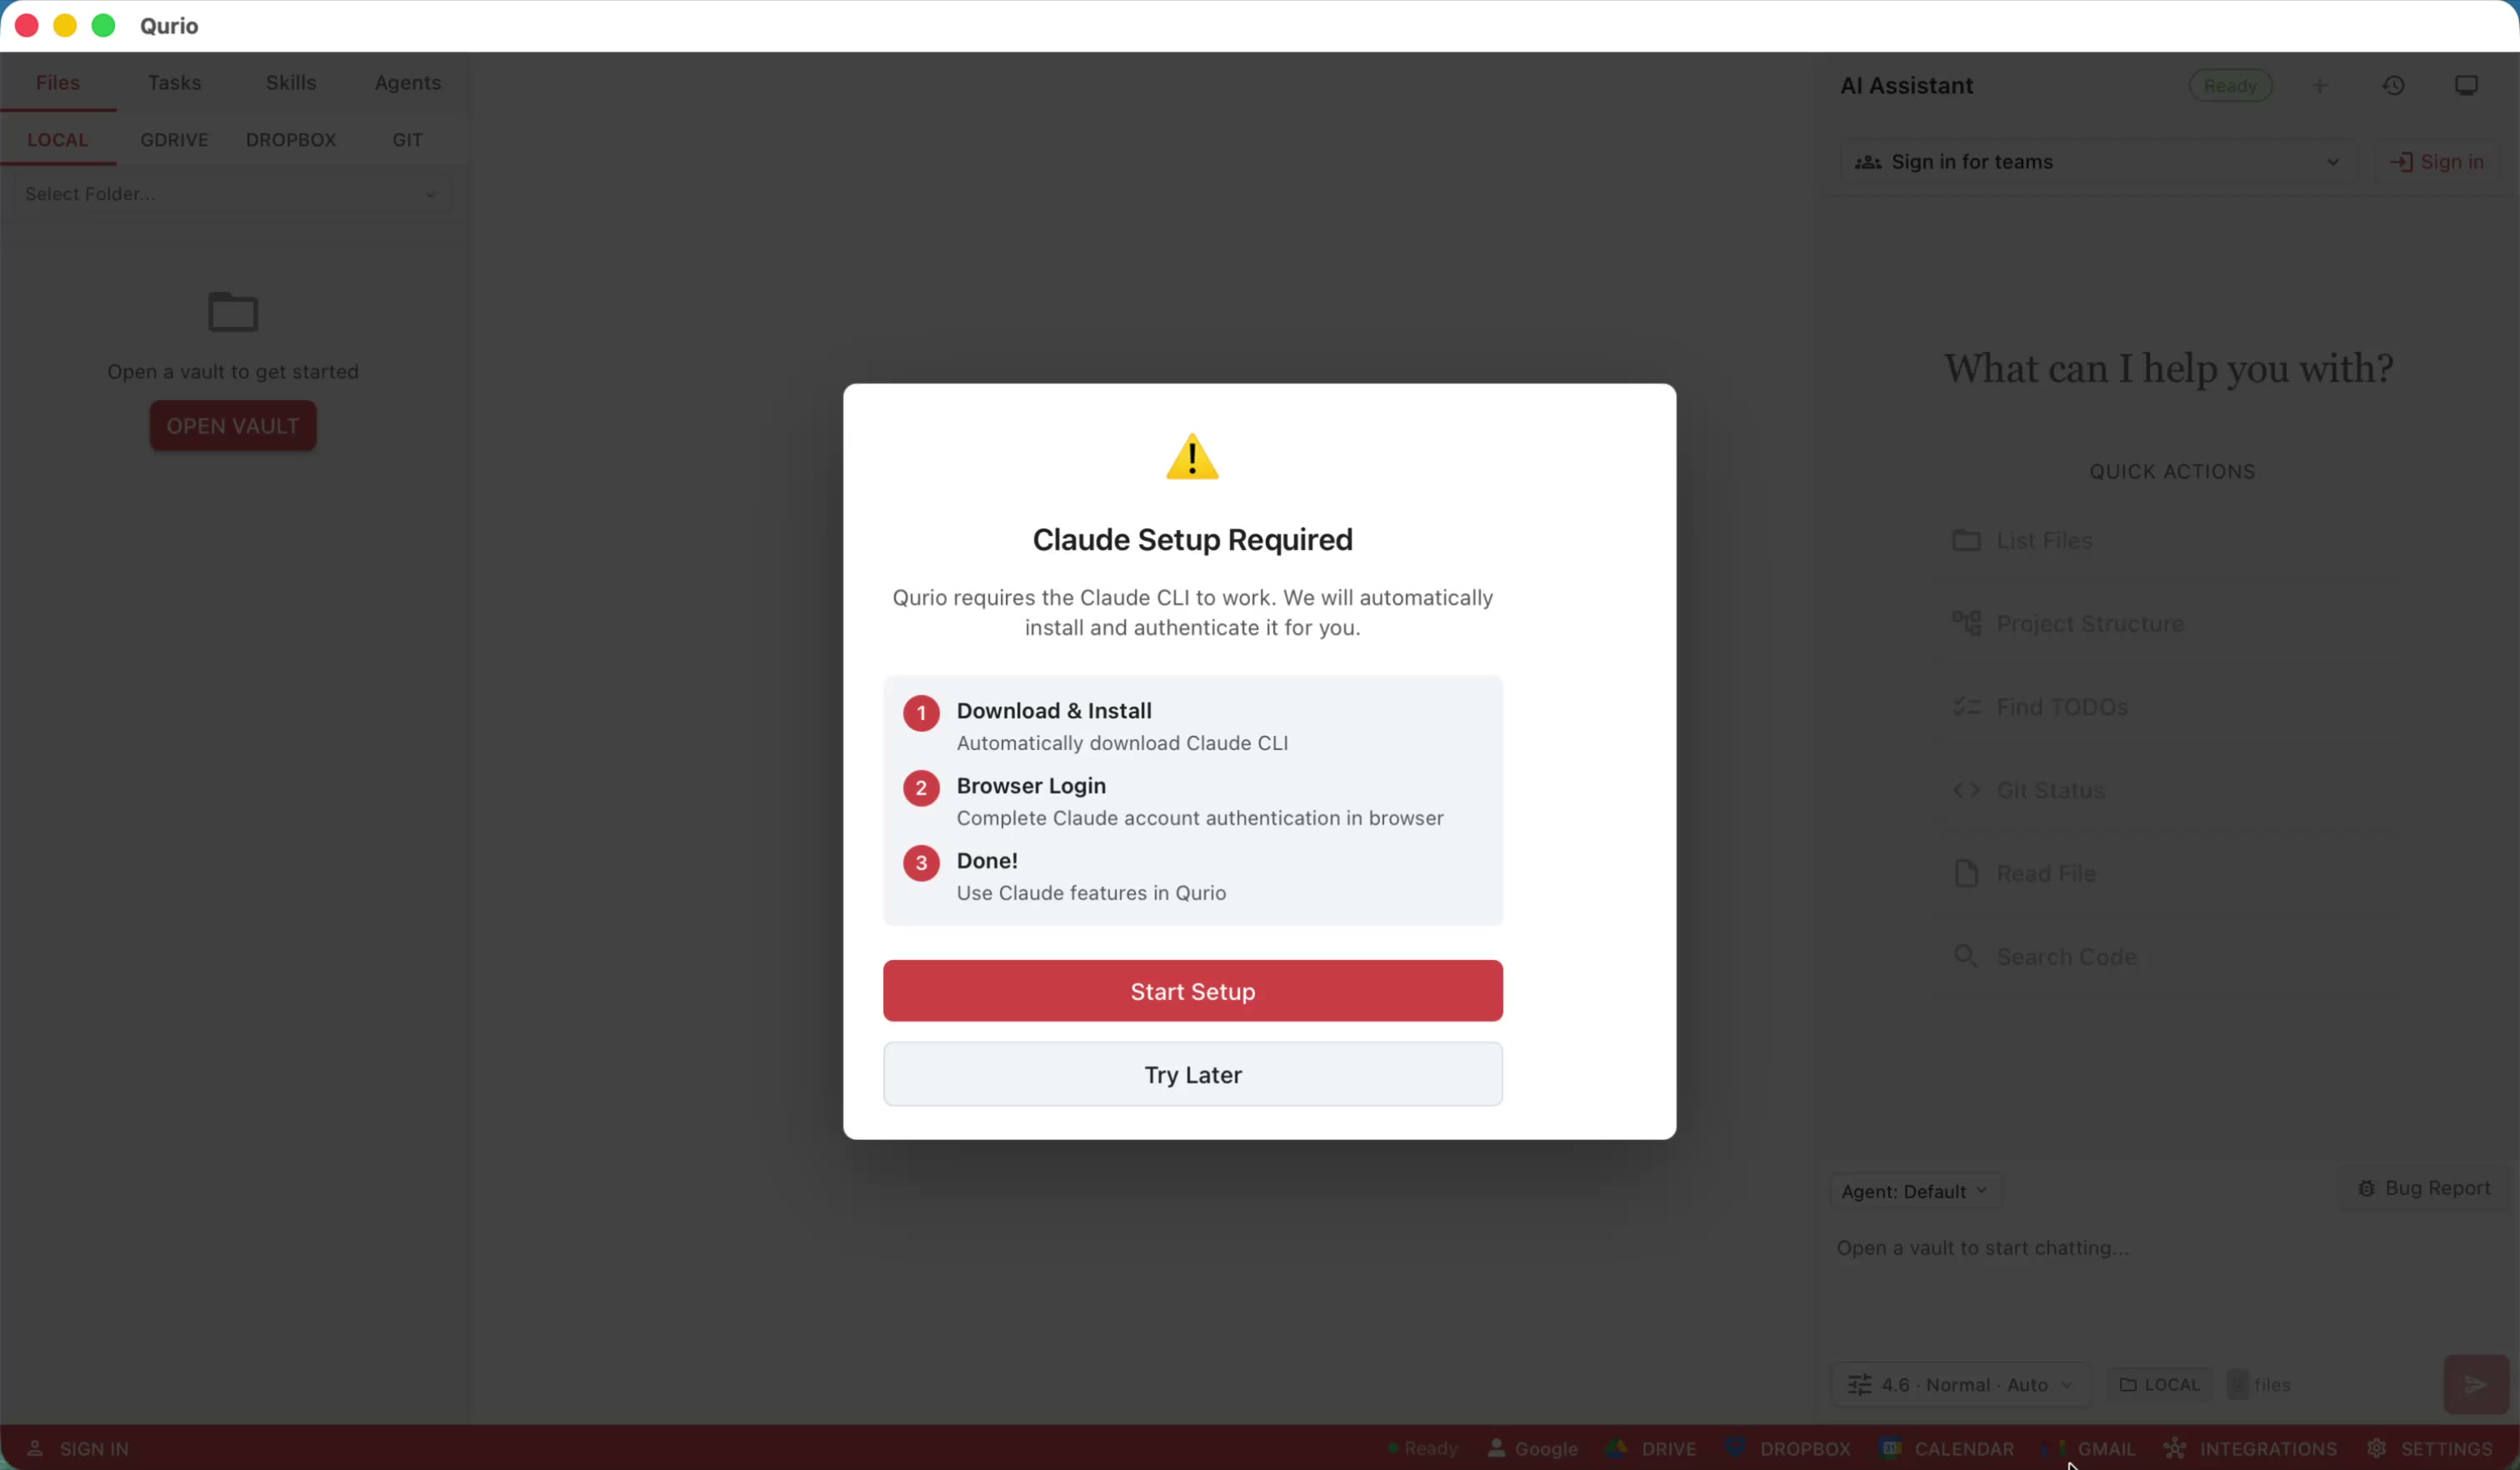Click the monitor icon in AI Assistant header
The image size is (2520, 1470).
[x=2466, y=86]
